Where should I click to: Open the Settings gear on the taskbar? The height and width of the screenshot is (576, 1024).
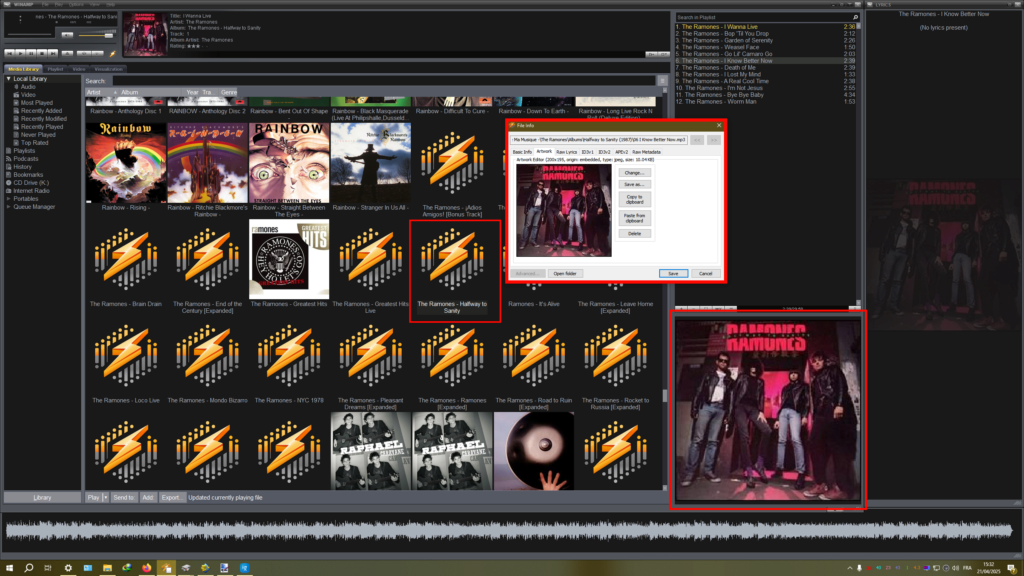point(68,568)
